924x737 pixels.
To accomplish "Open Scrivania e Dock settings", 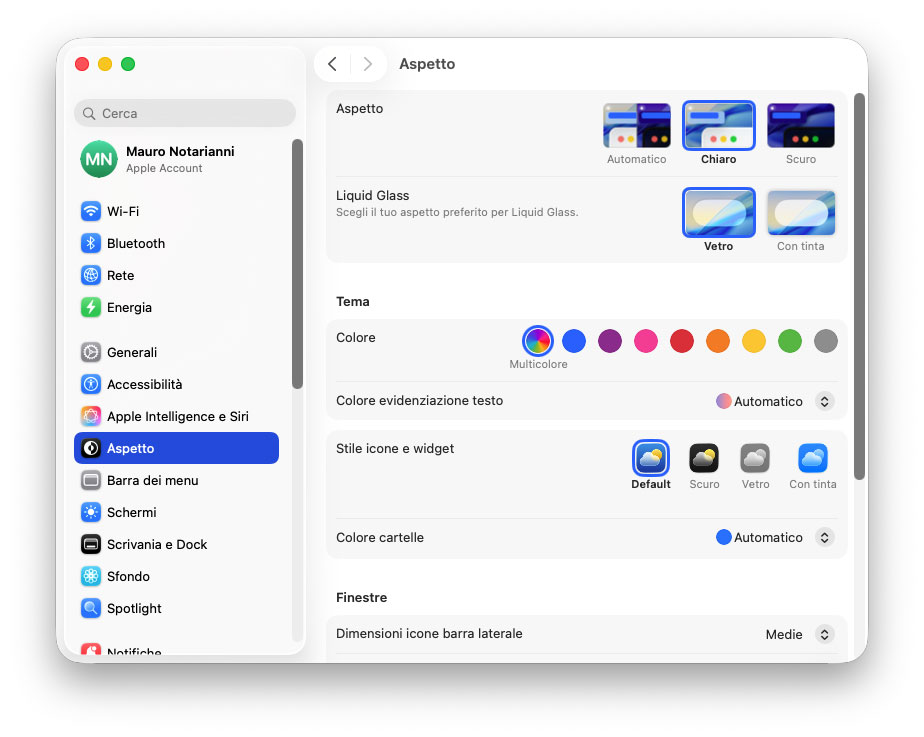I will pos(156,545).
